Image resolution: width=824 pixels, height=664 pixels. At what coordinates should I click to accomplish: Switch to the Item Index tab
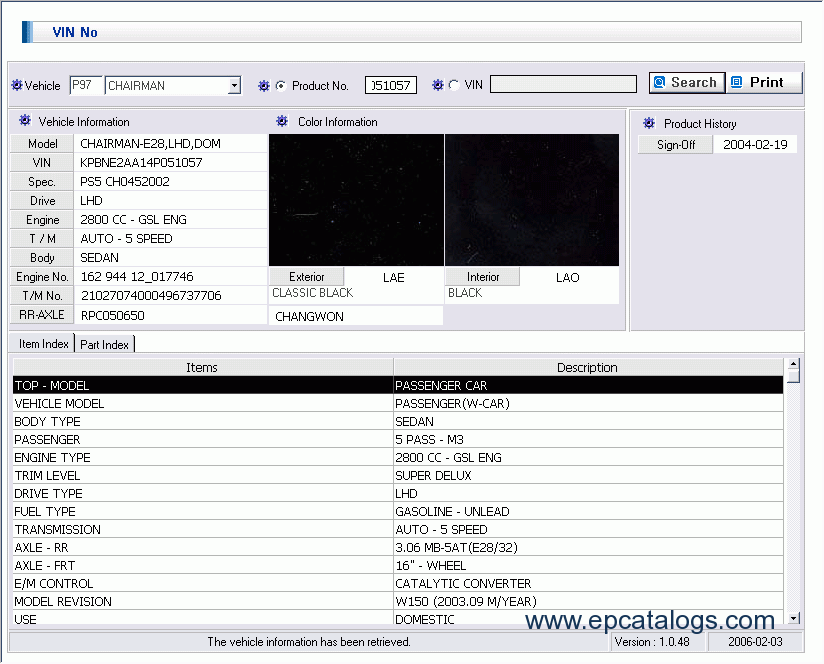coord(44,344)
